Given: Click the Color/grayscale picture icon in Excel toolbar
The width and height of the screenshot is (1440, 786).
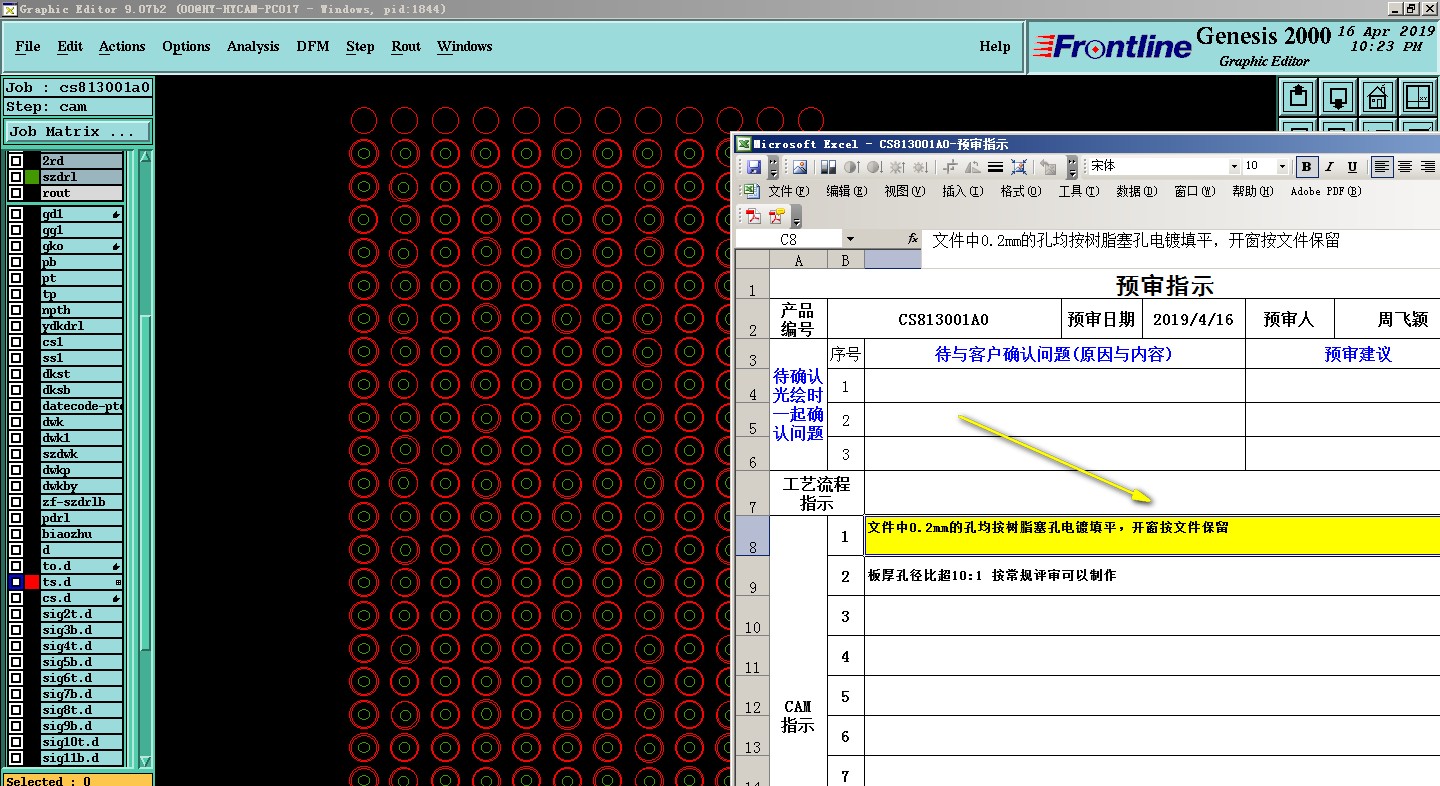Looking at the screenshot, I should click(x=827, y=166).
